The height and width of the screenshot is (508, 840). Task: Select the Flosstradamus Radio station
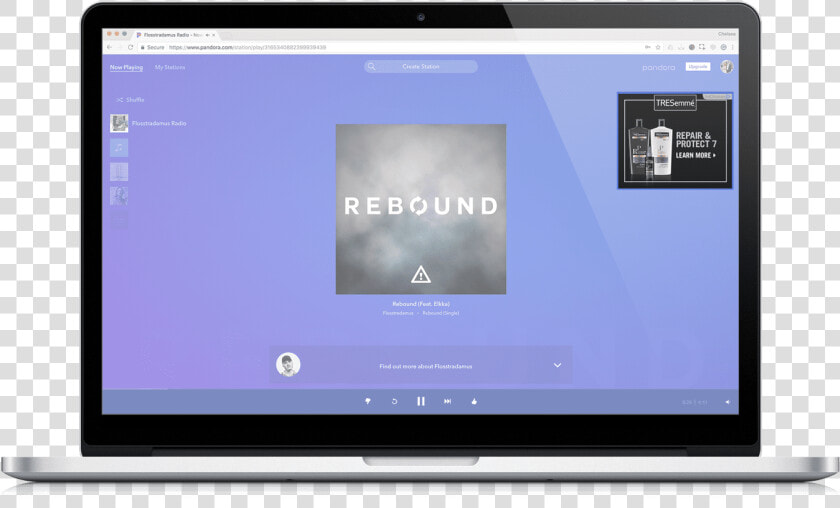[148, 123]
